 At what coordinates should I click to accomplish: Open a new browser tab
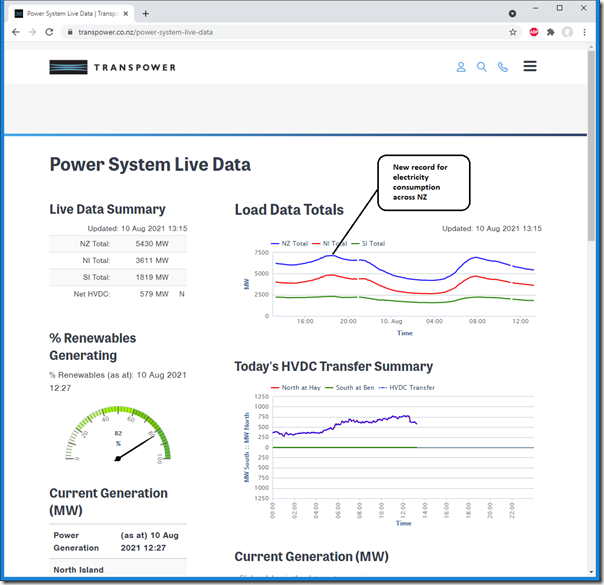point(145,14)
